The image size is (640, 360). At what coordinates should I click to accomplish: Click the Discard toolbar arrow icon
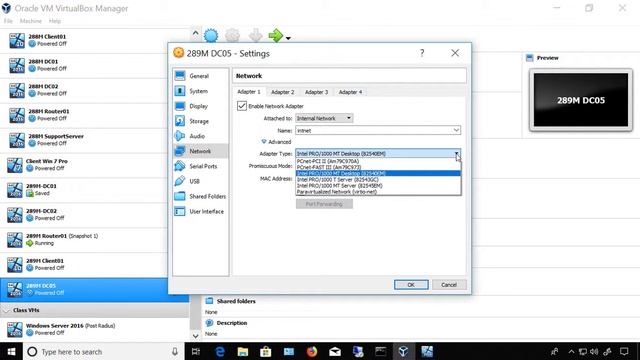pyautogui.click(x=256, y=36)
